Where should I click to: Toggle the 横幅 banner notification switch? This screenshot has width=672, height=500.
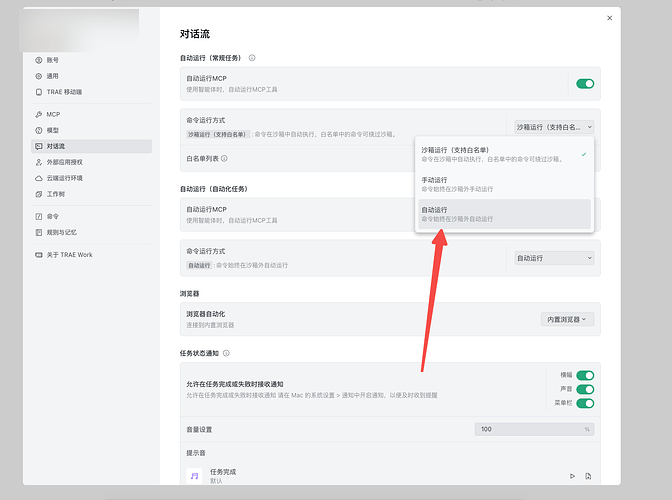[585, 375]
